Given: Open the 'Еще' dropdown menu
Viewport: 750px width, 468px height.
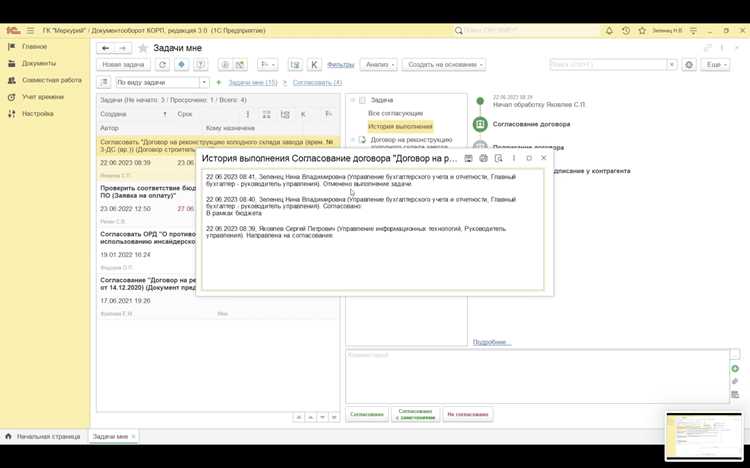Looking at the screenshot, I should pyautogui.click(x=715, y=65).
